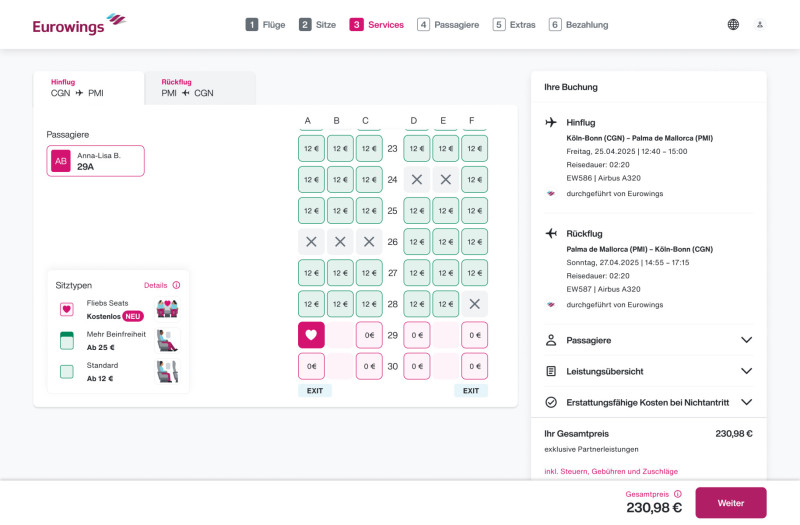Image resolution: width=800 pixels, height=525 pixels.
Task: Expand the Passagiere section in booking summary
Action: 648,340
